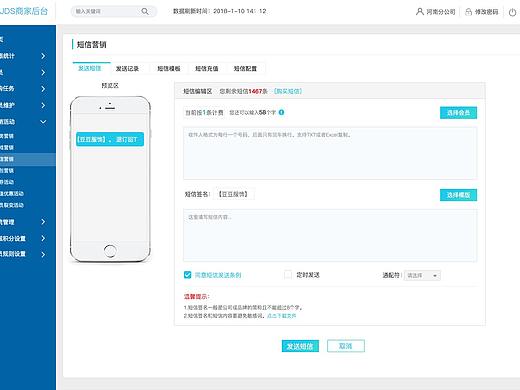The height and width of the screenshot is (390, 520).
Task: Expand the sidebar item ending in 统计
Action: (x=43, y=56)
